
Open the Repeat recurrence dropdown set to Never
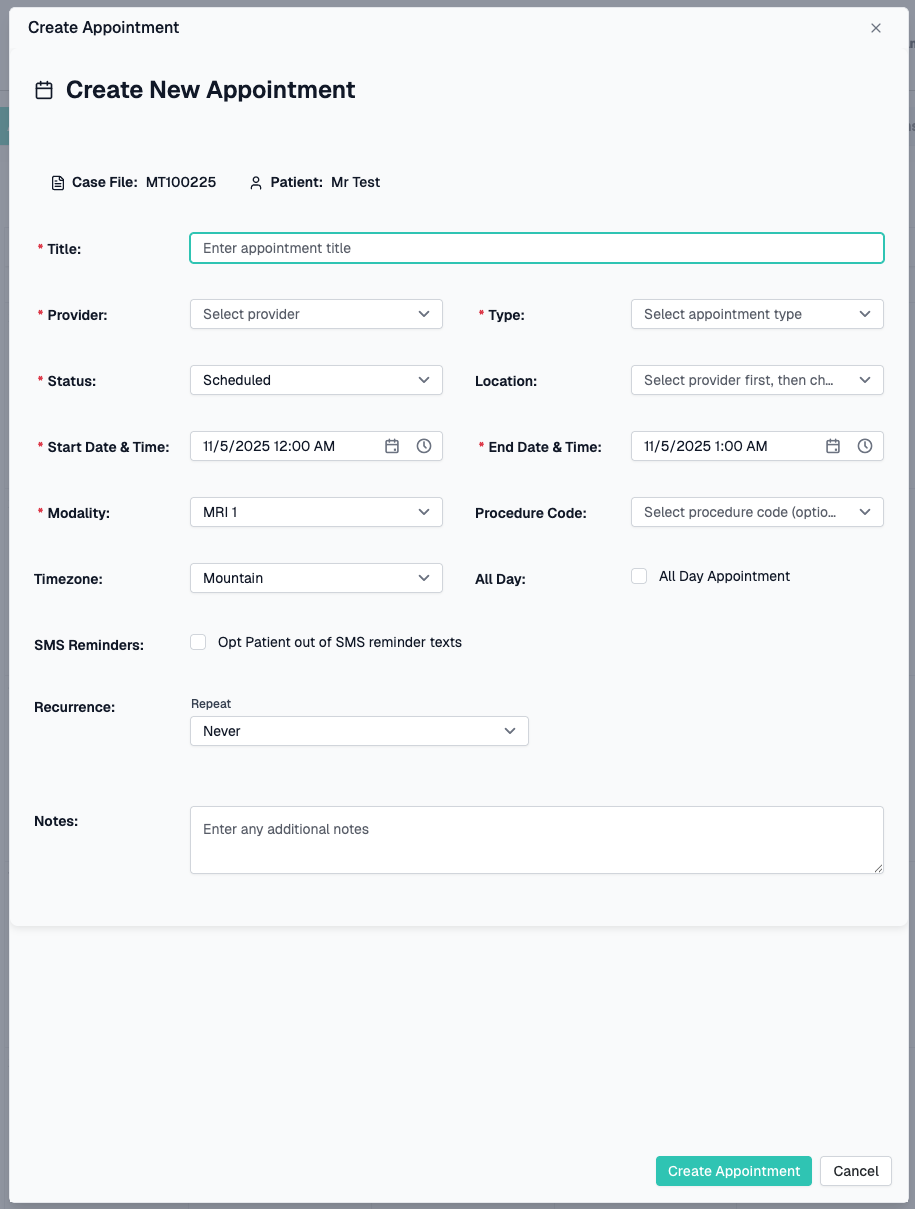click(359, 731)
